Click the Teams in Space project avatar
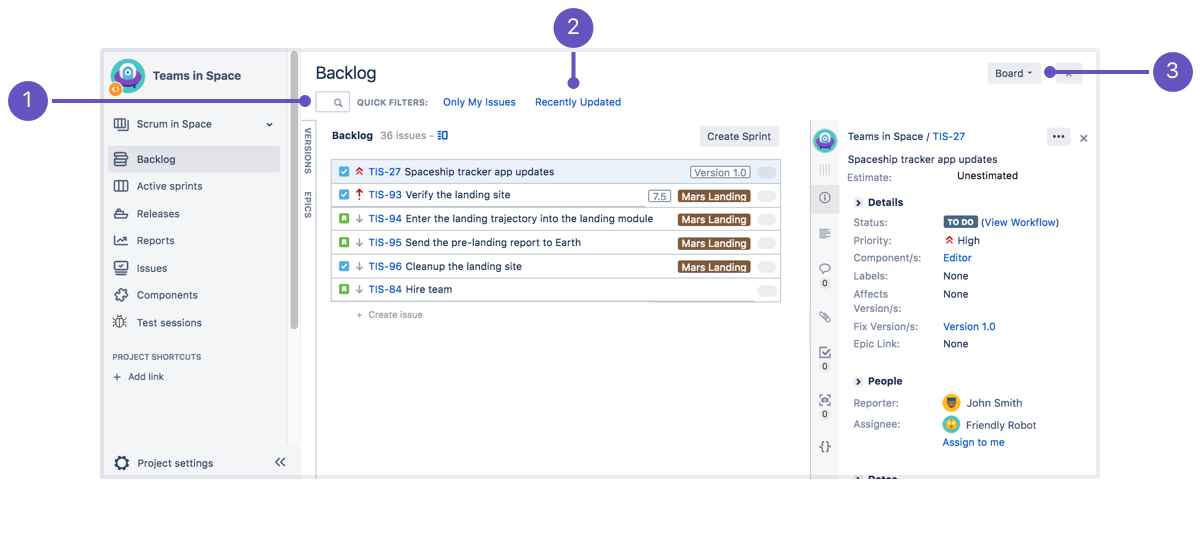Screen dimensions: 1200x534 pyautogui.click(x=127, y=76)
